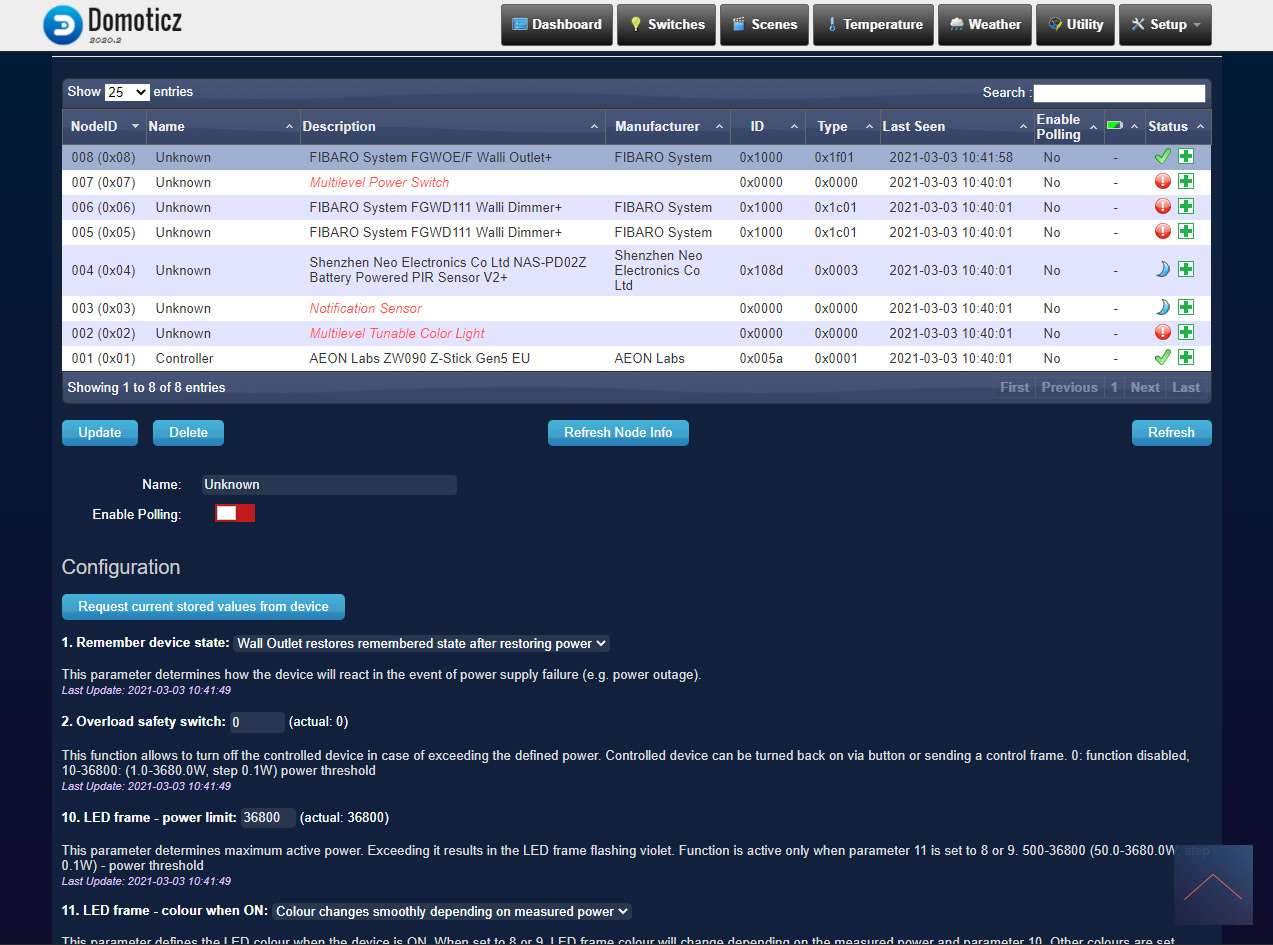Click moon sleeping icon for node 004

click(1162, 269)
